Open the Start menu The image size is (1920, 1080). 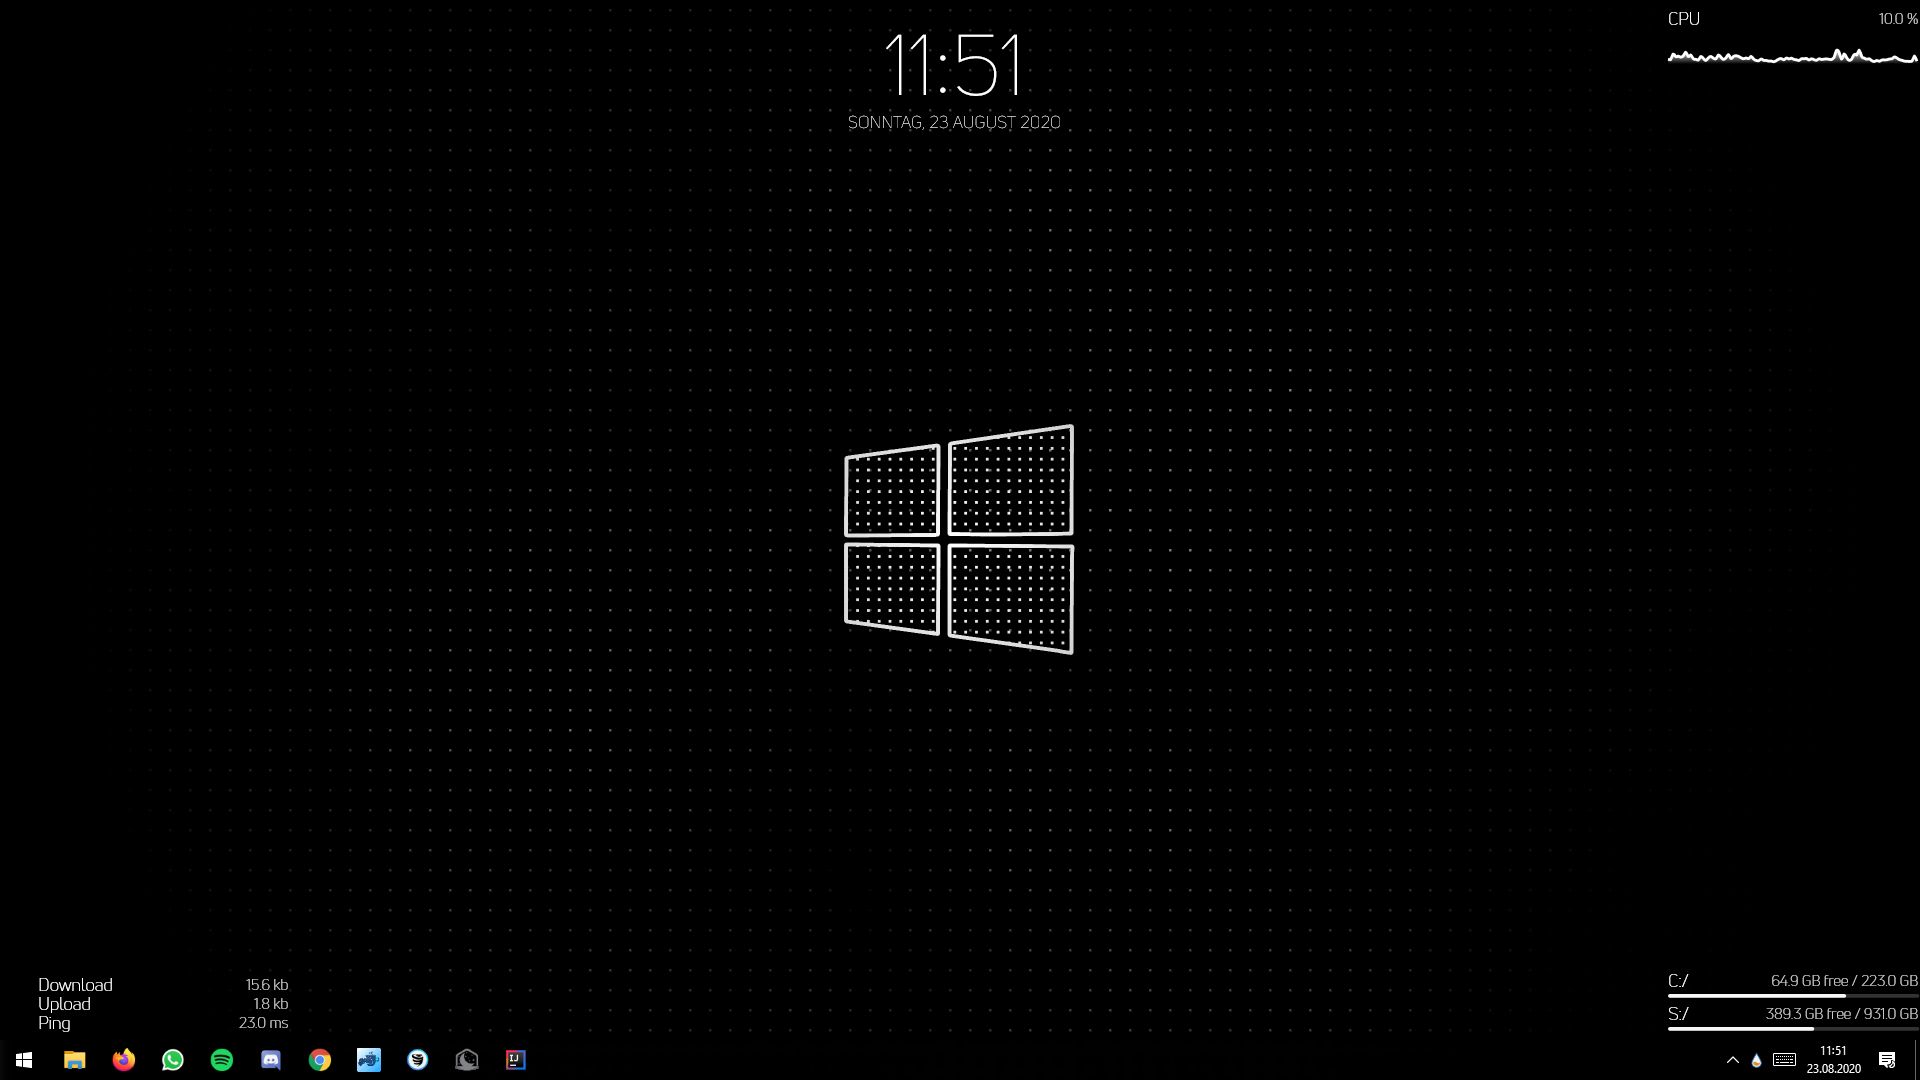[x=24, y=1060]
